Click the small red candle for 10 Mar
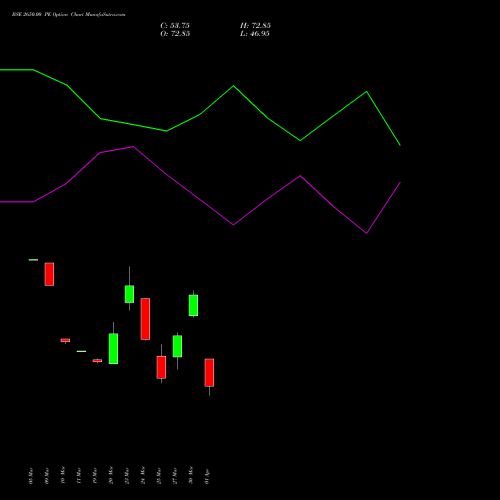This screenshot has height=500, width=500. pyautogui.click(x=65, y=340)
